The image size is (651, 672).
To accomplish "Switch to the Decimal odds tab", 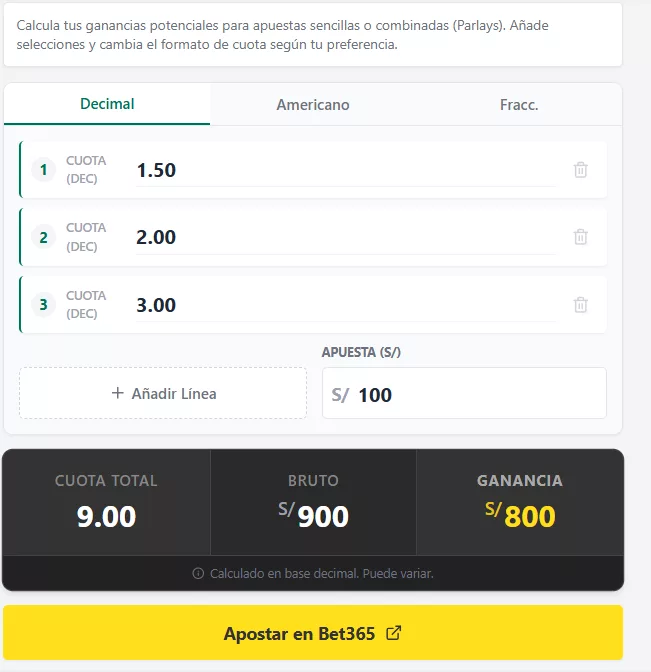I will click(x=107, y=104).
